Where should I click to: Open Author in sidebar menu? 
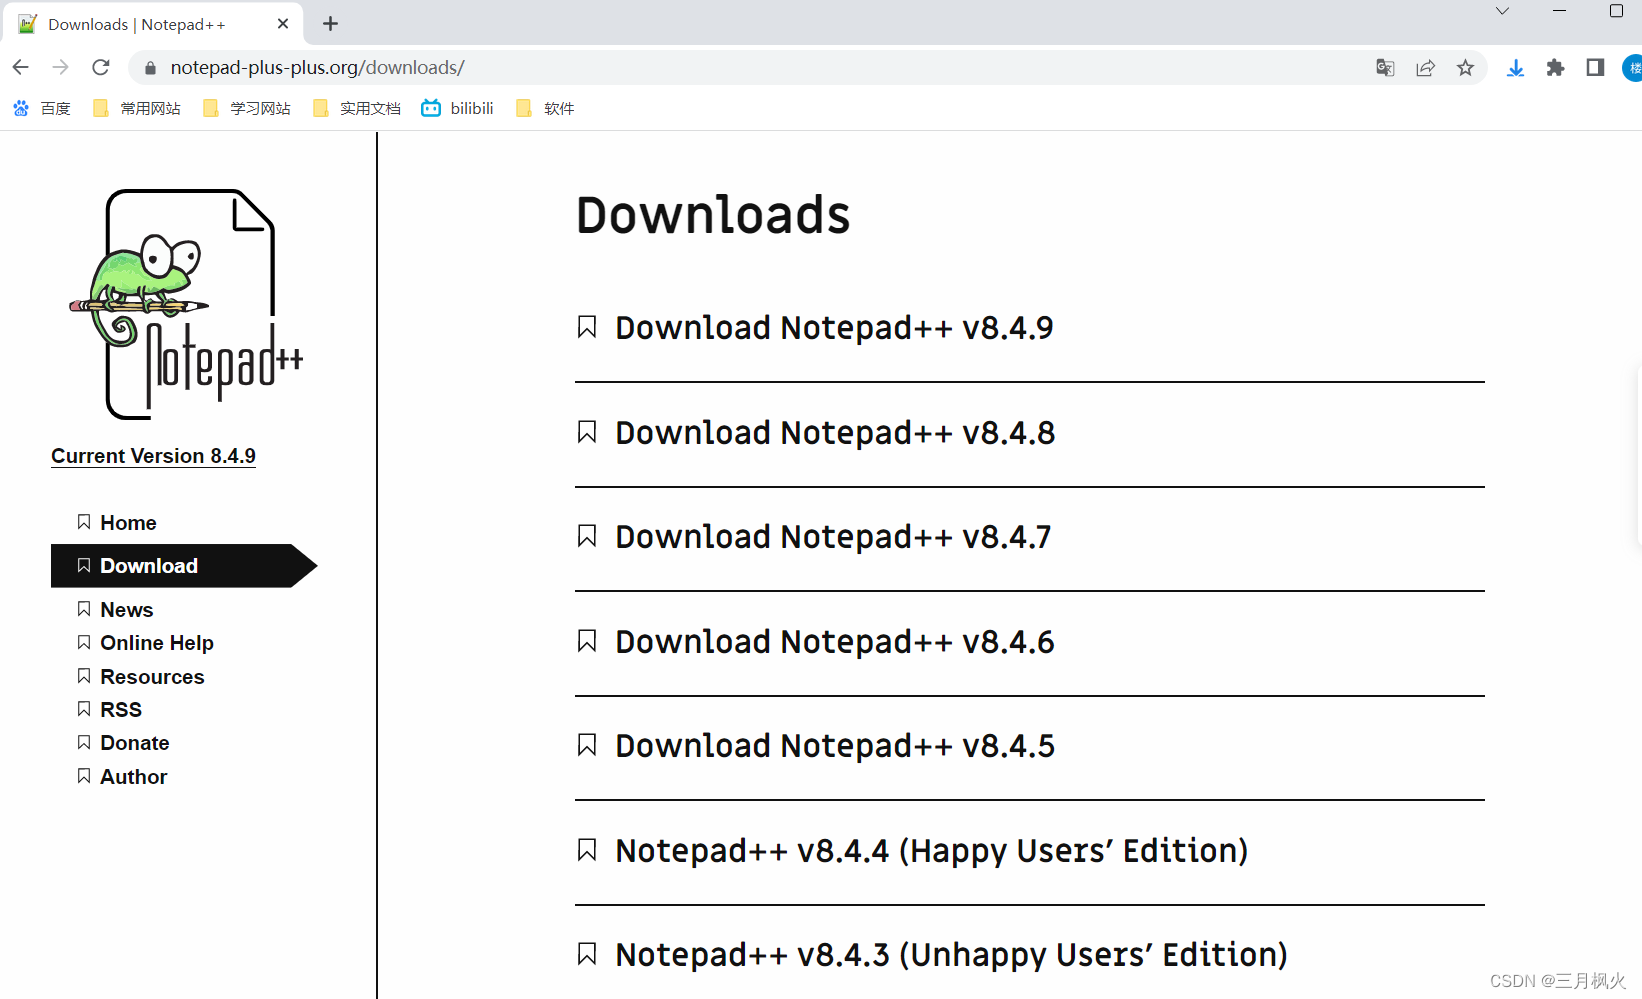[133, 777]
